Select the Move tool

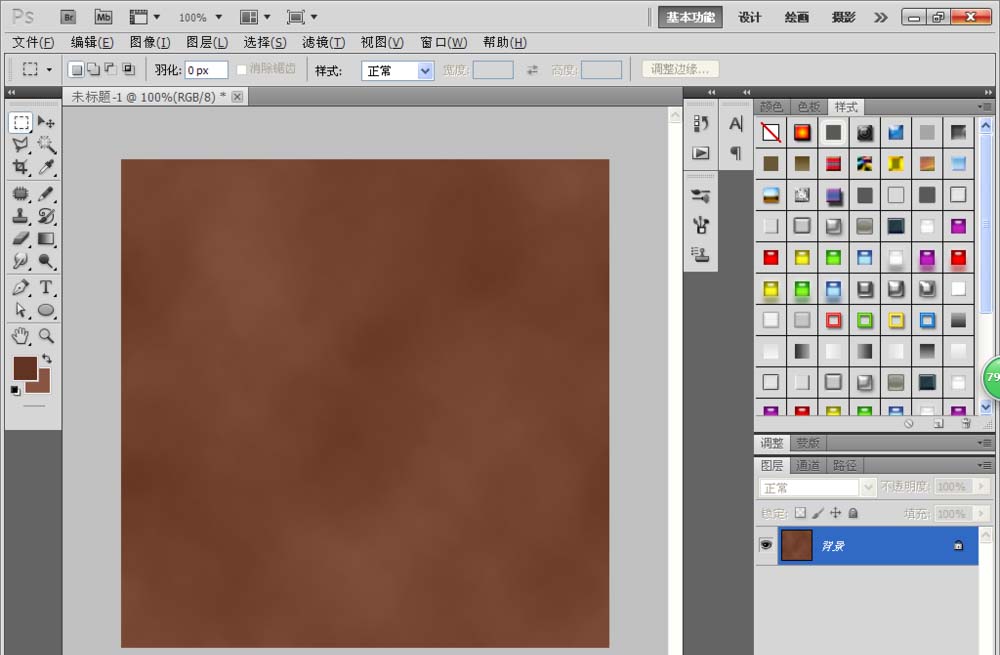[46, 122]
